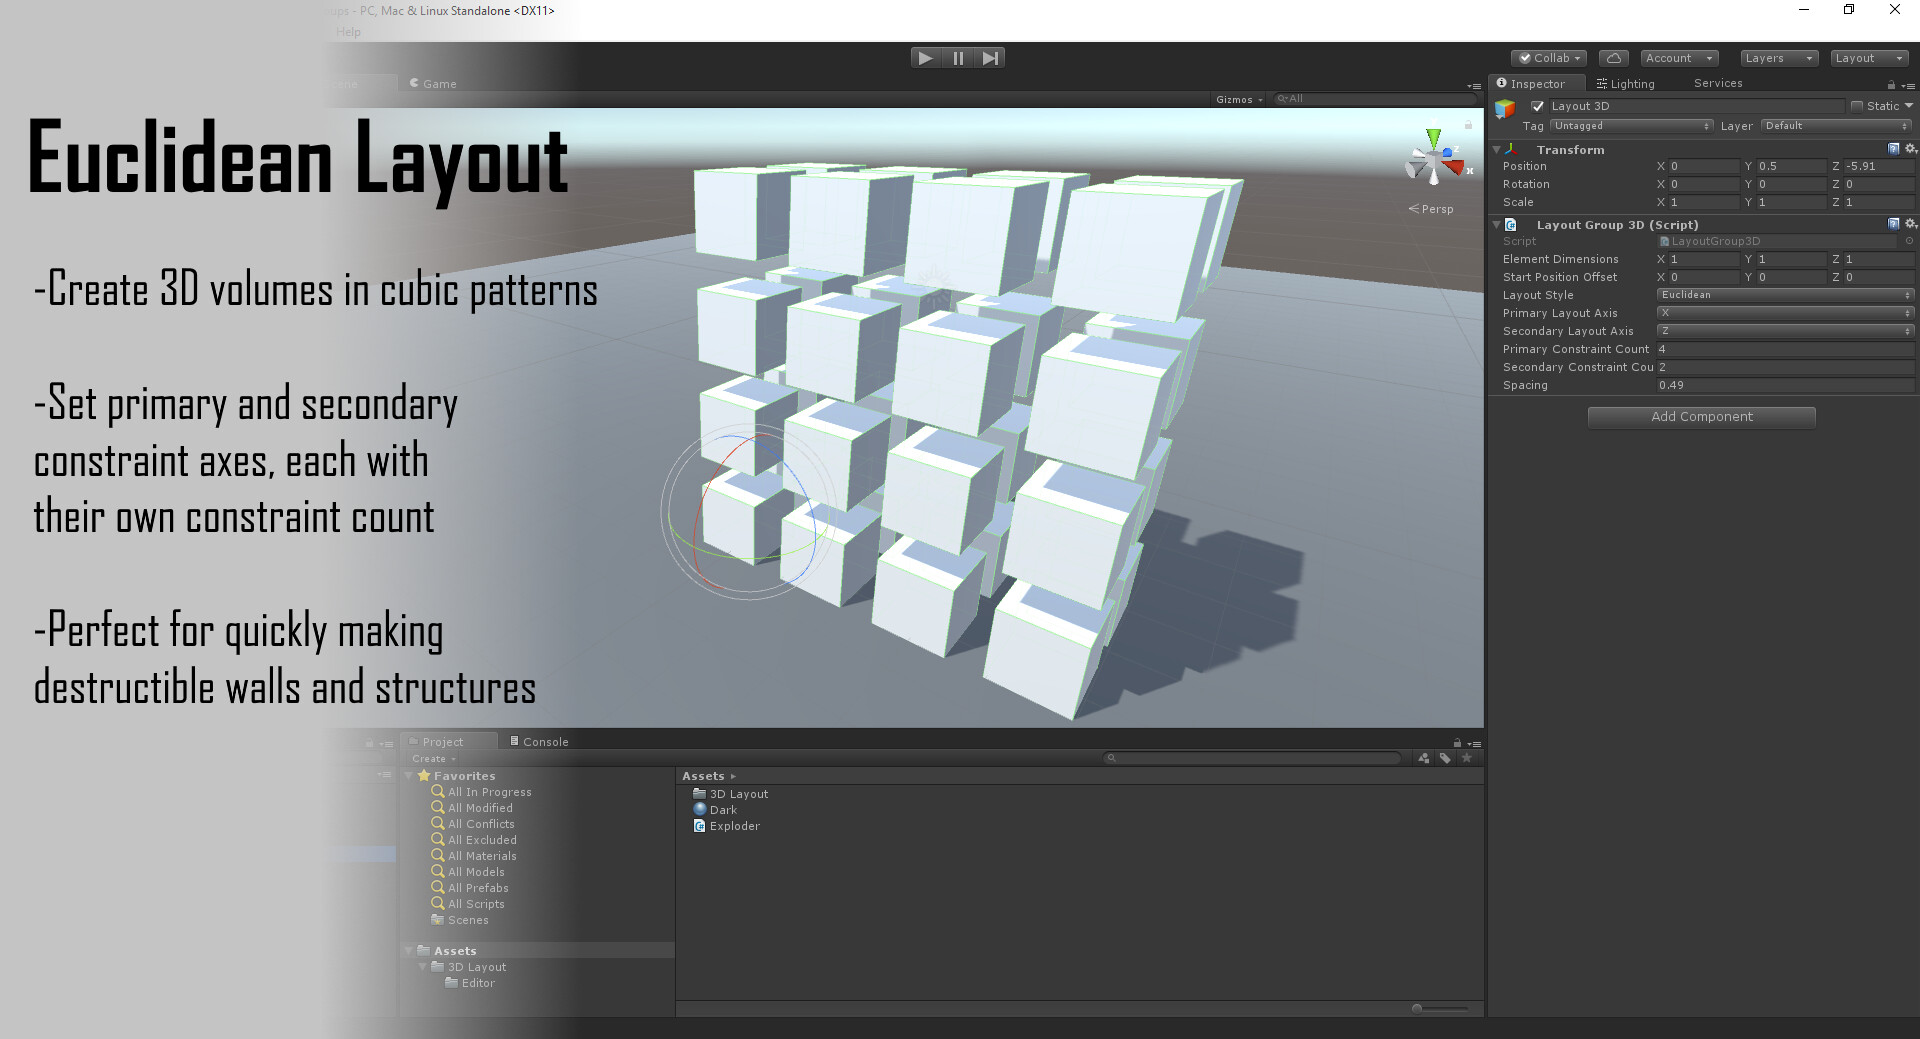Screen dimensions: 1920x1039
Task: Click Search by Type icon in Project
Action: [x=1424, y=758]
